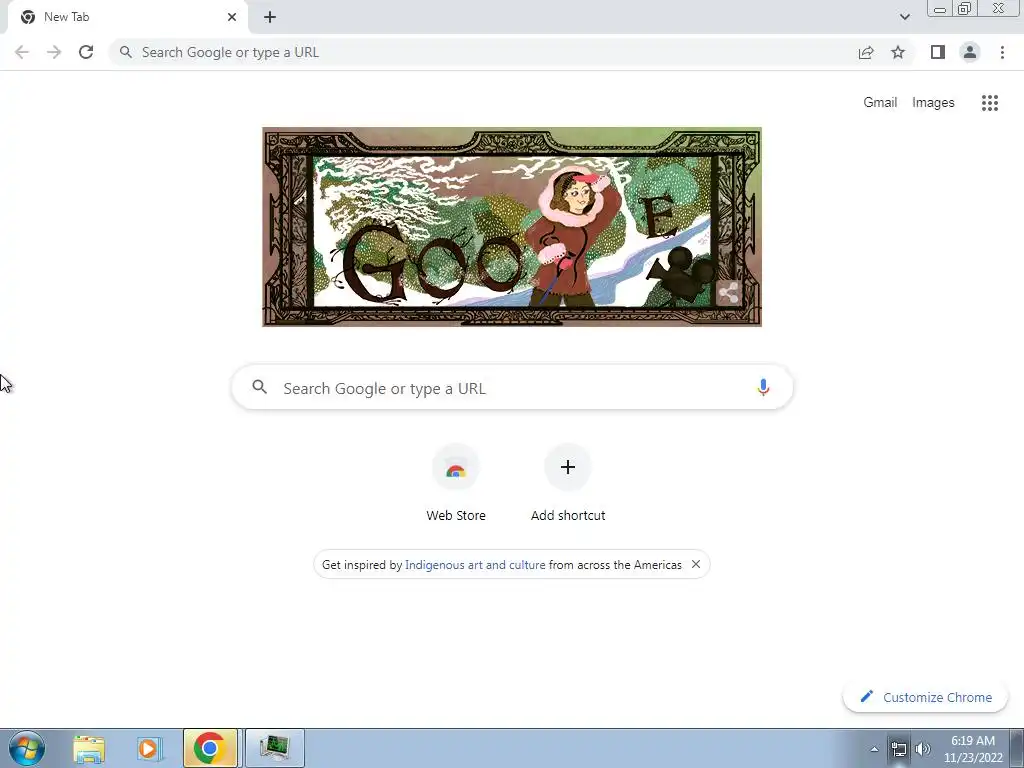Open the Chrome profile avatar

(x=970, y=52)
